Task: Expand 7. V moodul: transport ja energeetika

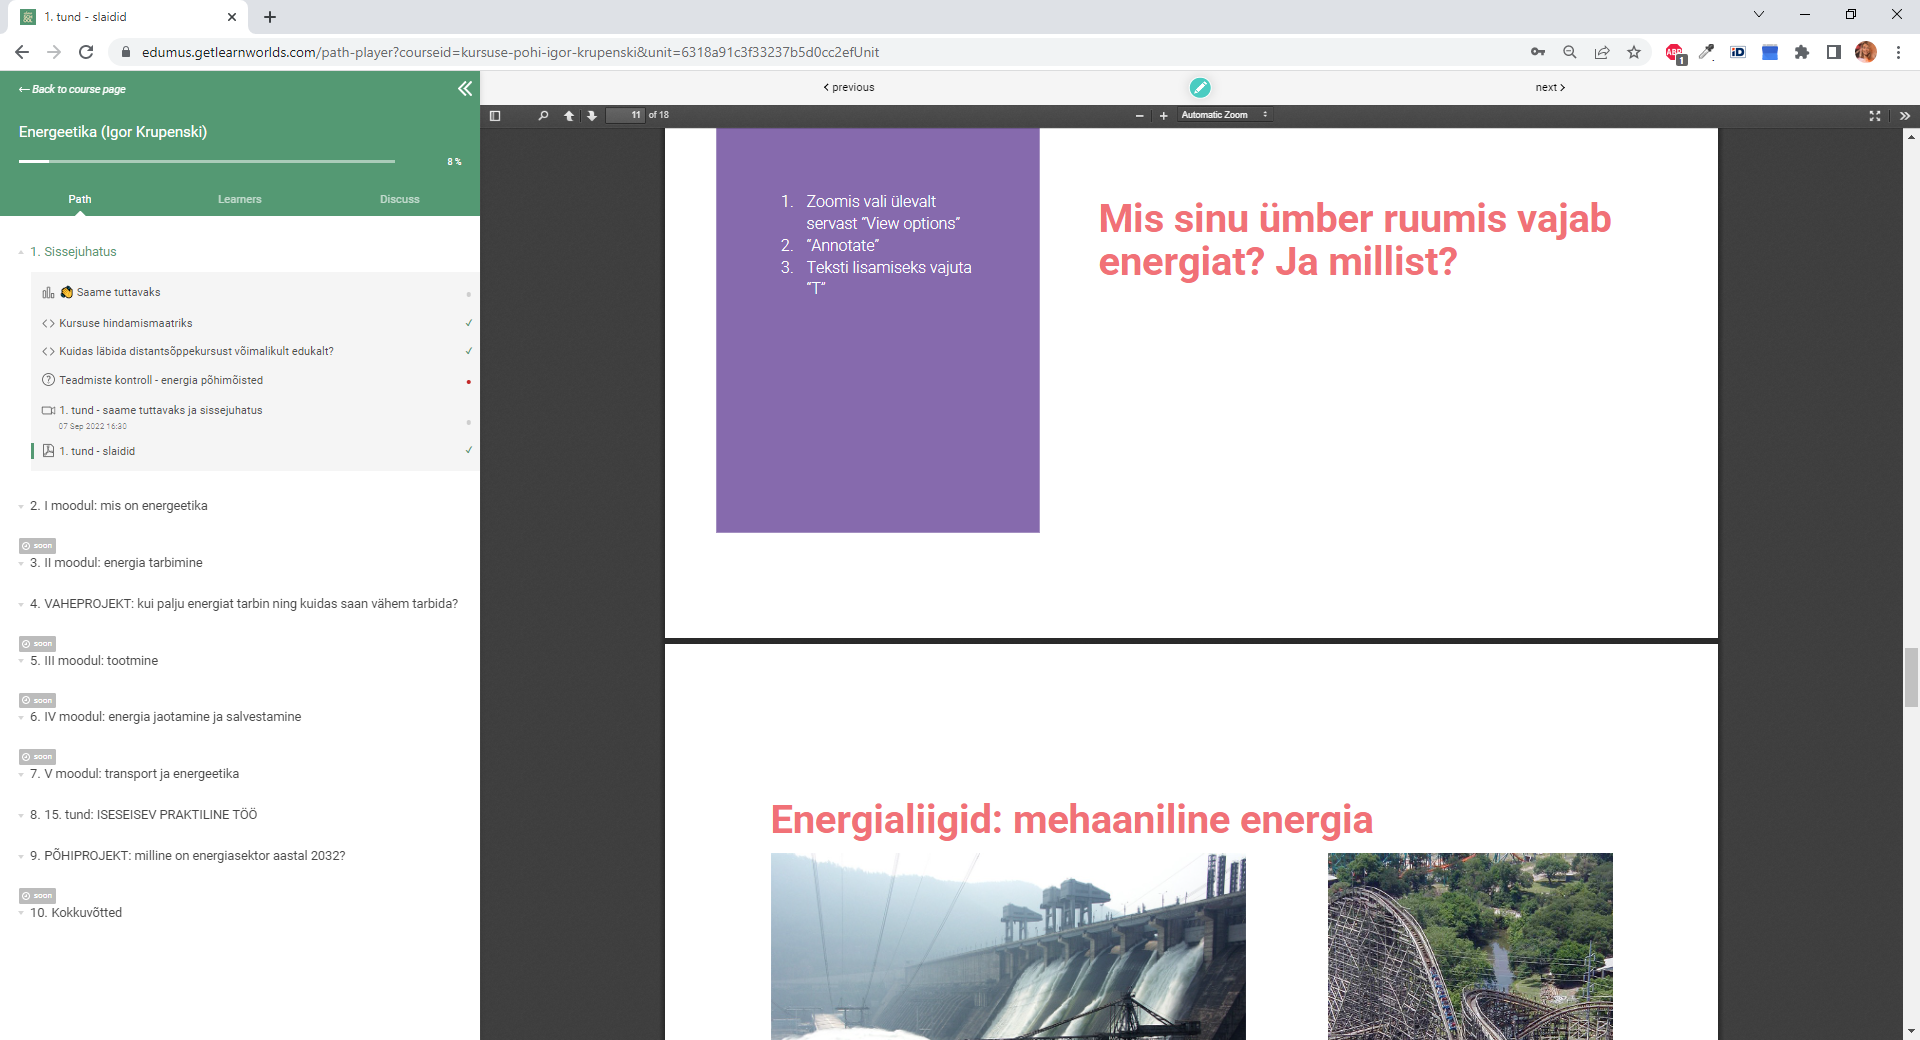Action: point(134,774)
